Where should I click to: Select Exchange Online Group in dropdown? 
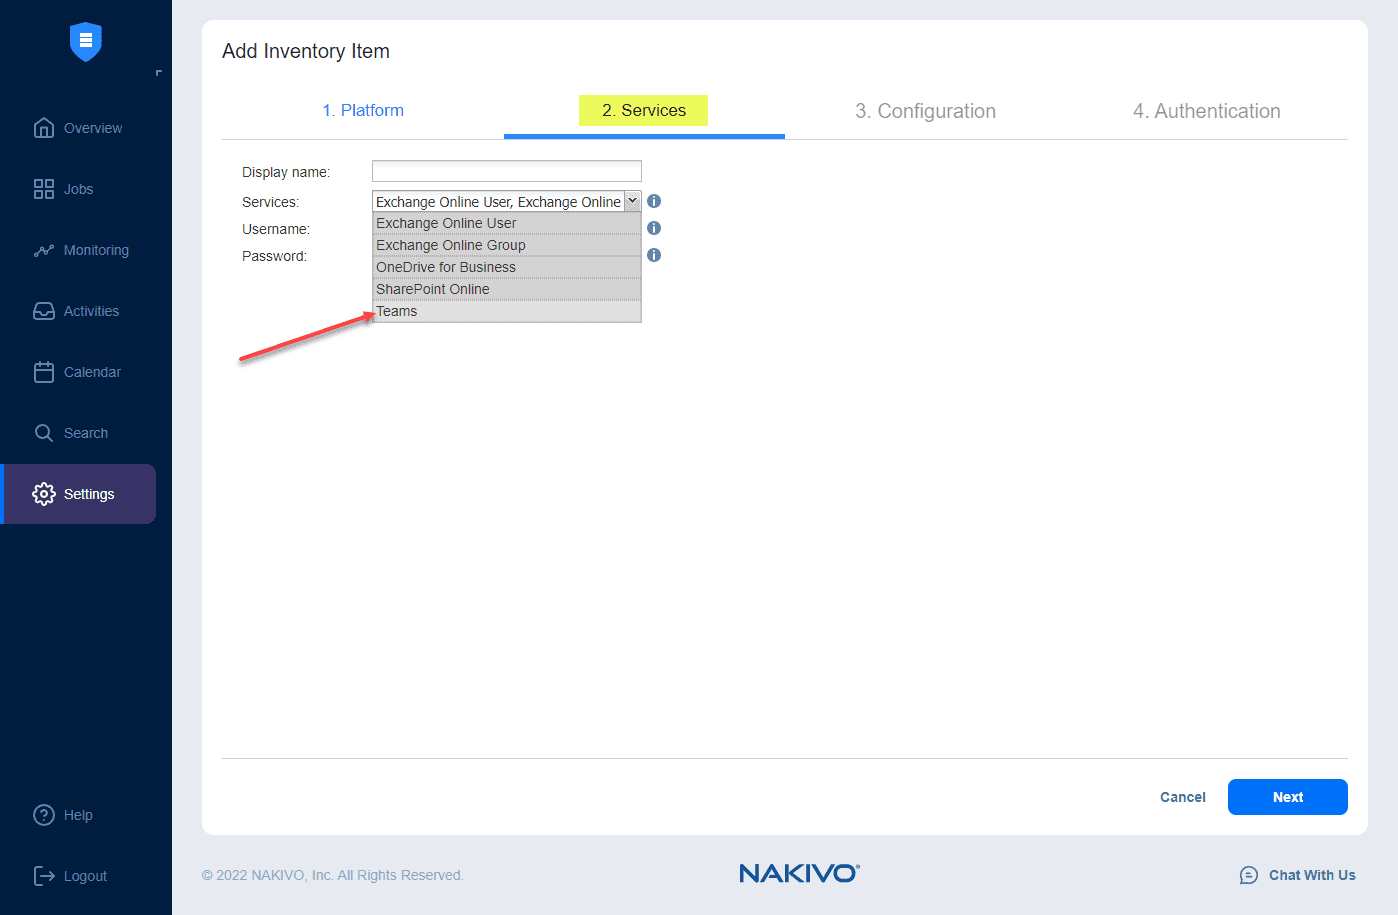450,244
